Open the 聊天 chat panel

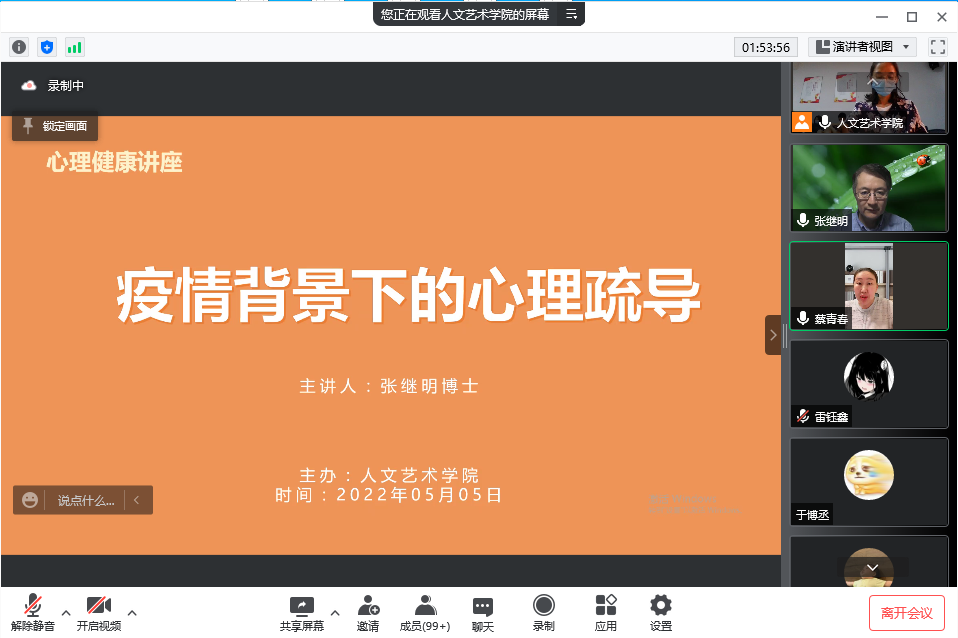pyautogui.click(x=483, y=612)
